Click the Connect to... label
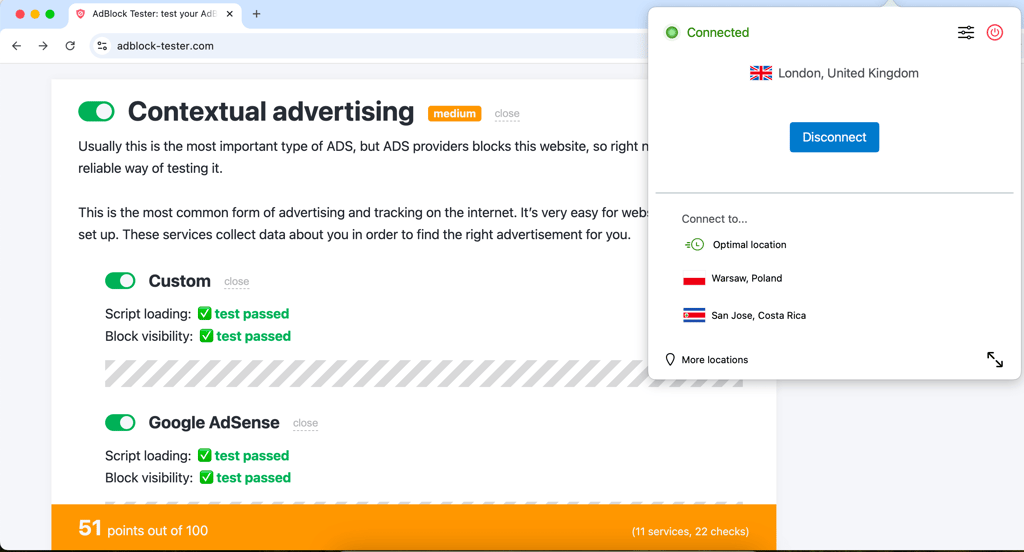The width and height of the screenshot is (1024, 552). [714, 219]
